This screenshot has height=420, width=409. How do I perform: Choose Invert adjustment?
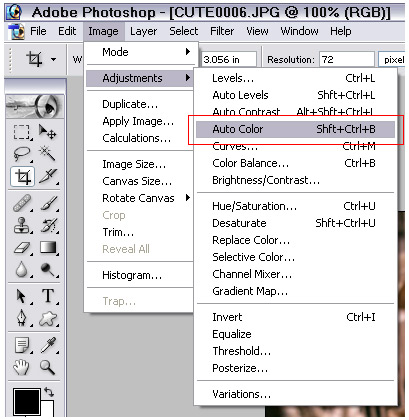click(x=295, y=317)
